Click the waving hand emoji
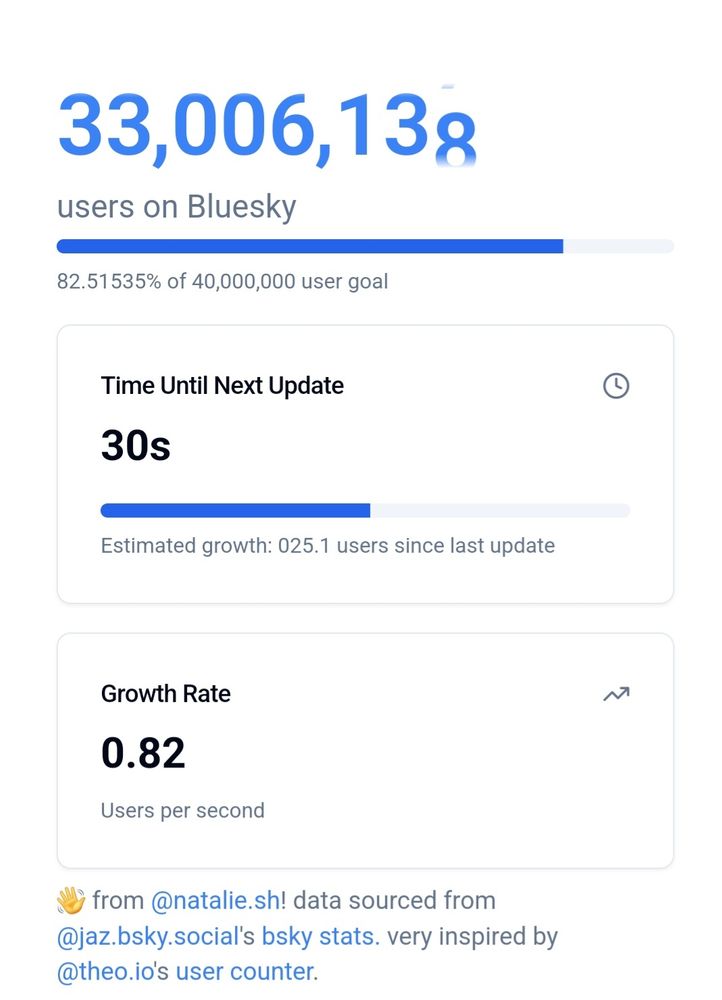The image size is (722, 1000). (71, 901)
